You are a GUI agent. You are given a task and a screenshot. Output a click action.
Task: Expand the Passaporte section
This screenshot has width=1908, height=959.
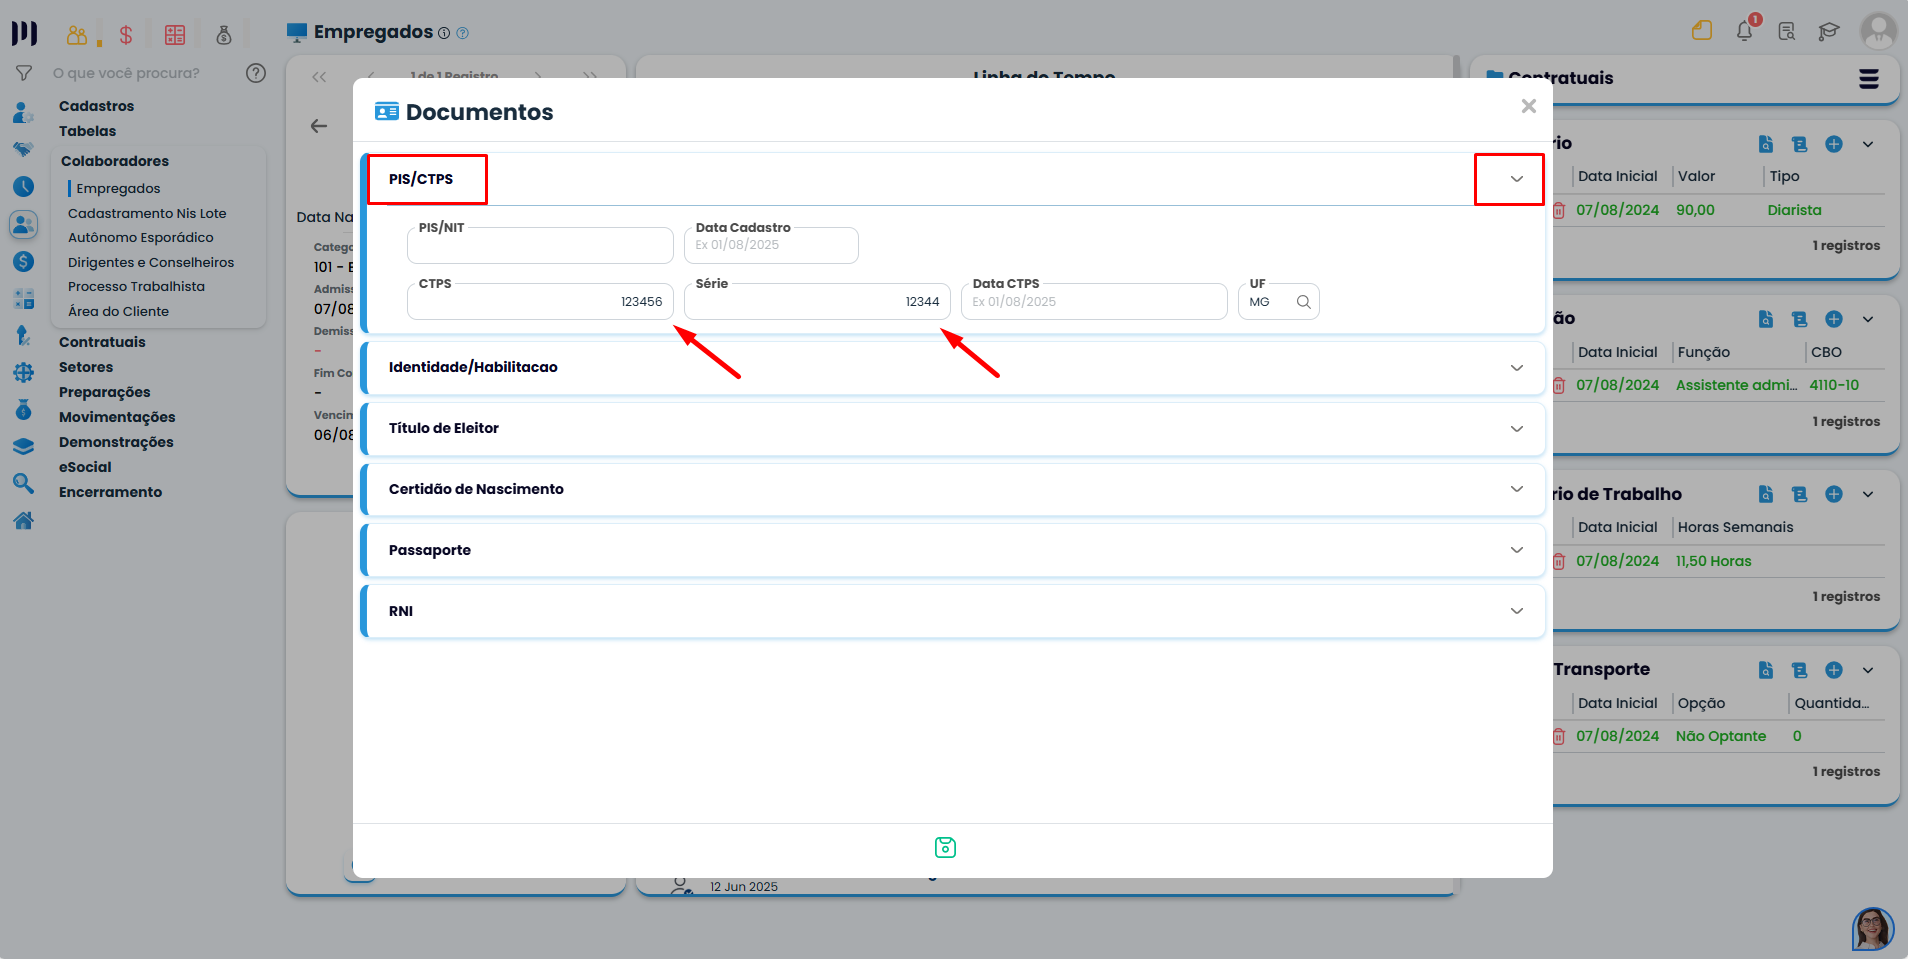pyautogui.click(x=1516, y=550)
